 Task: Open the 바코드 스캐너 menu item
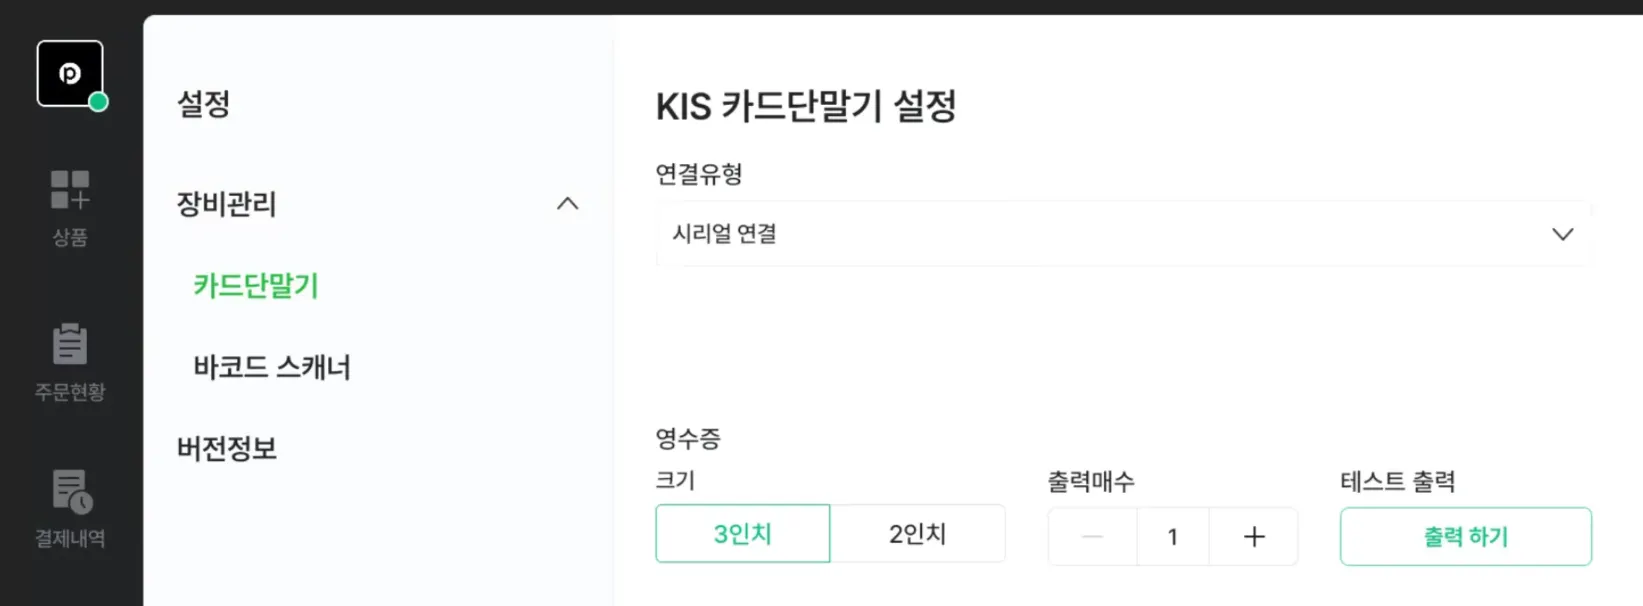tap(272, 367)
